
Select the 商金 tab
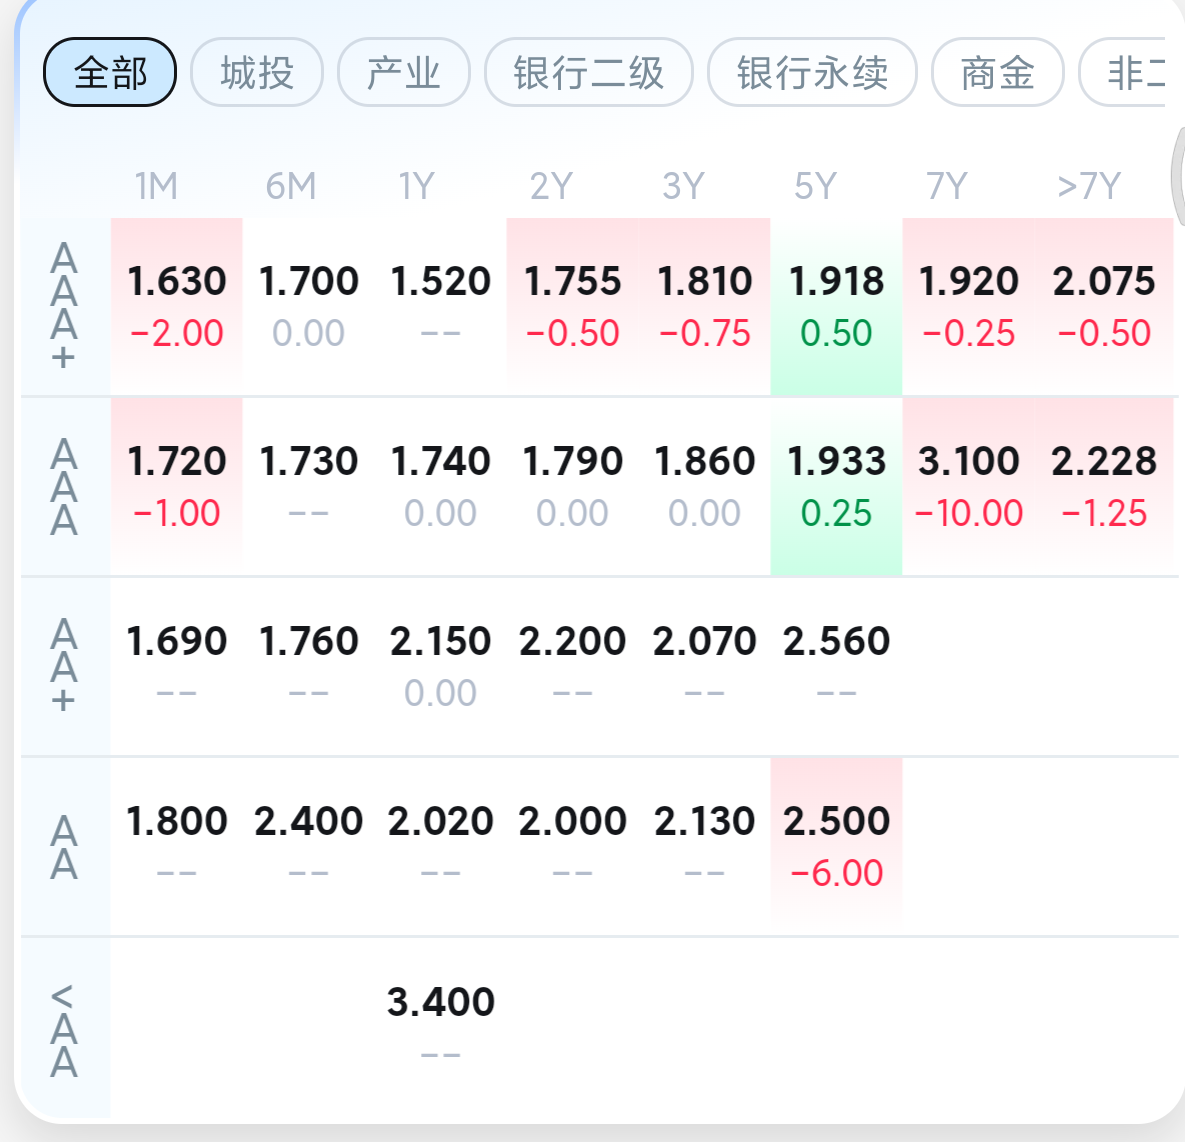pyautogui.click(x=998, y=73)
